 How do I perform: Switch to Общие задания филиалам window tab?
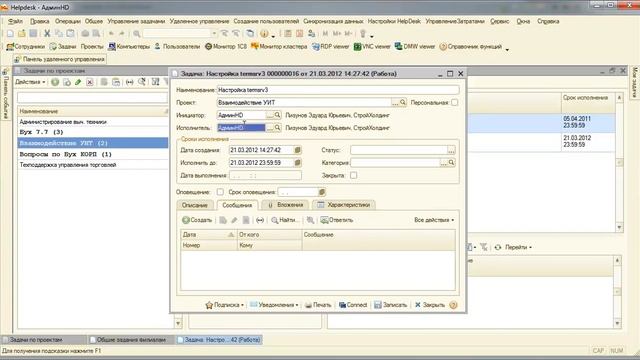131,340
